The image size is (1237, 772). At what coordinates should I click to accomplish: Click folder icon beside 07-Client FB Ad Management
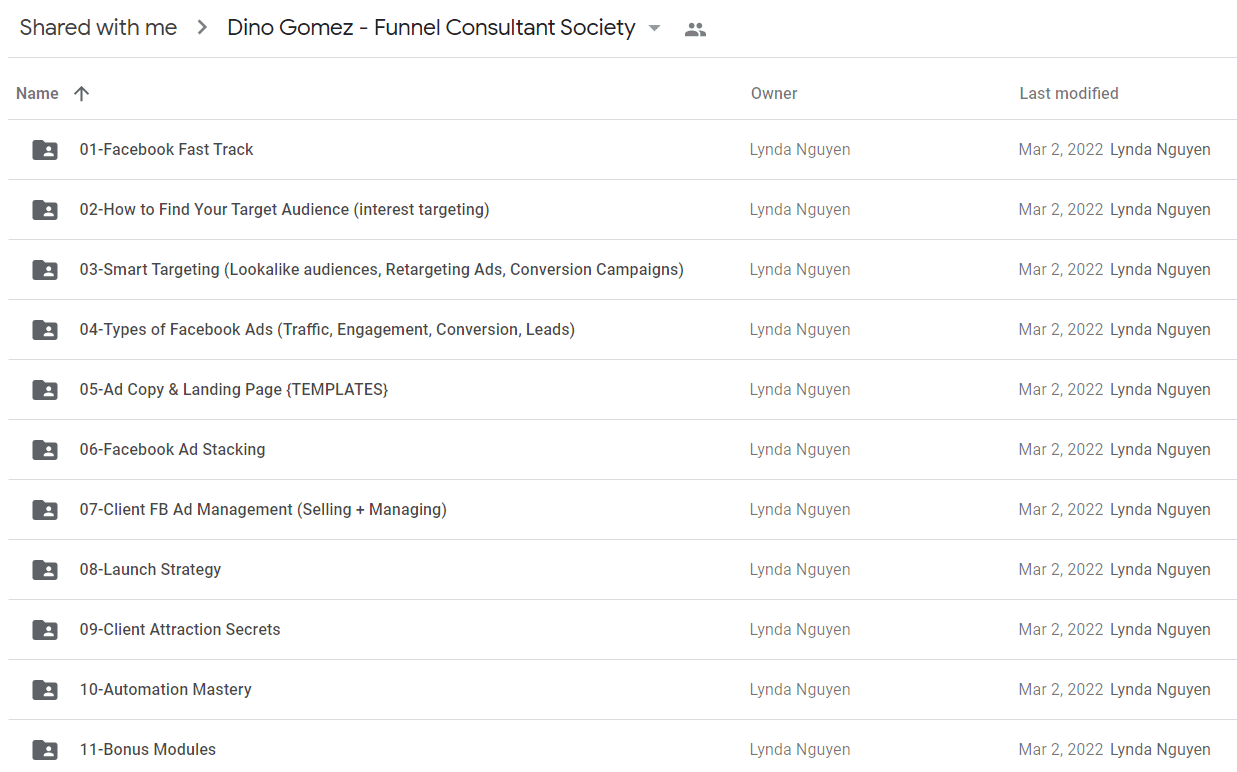pos(45,510)
